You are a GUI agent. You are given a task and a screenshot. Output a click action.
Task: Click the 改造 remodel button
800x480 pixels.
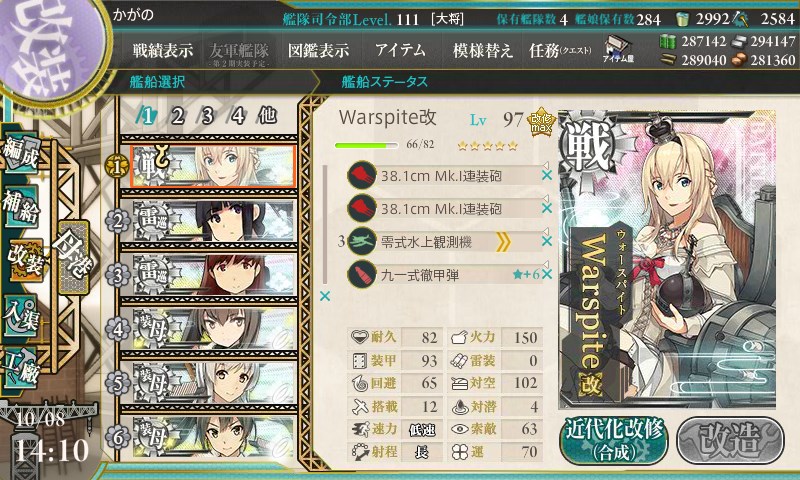pos(730,440)
